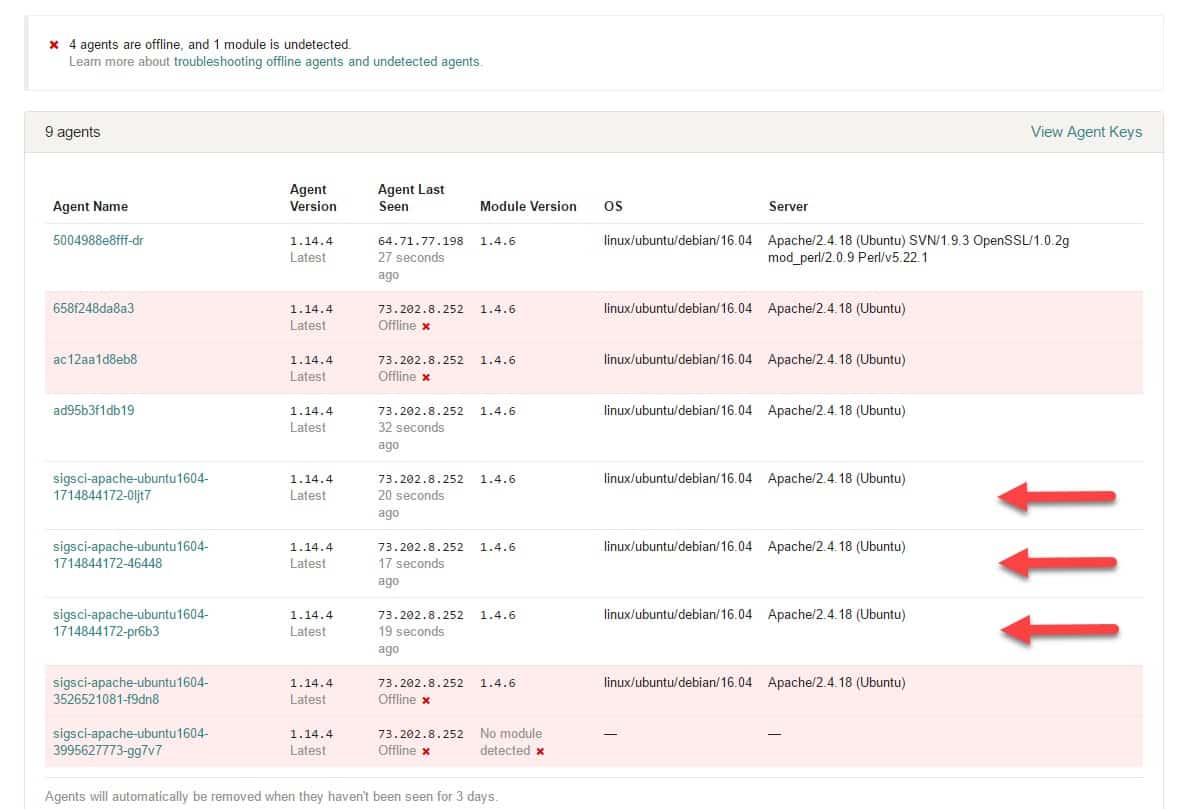
Task: Open agent 5004988e8fff-dr
Action: [98, 241]
